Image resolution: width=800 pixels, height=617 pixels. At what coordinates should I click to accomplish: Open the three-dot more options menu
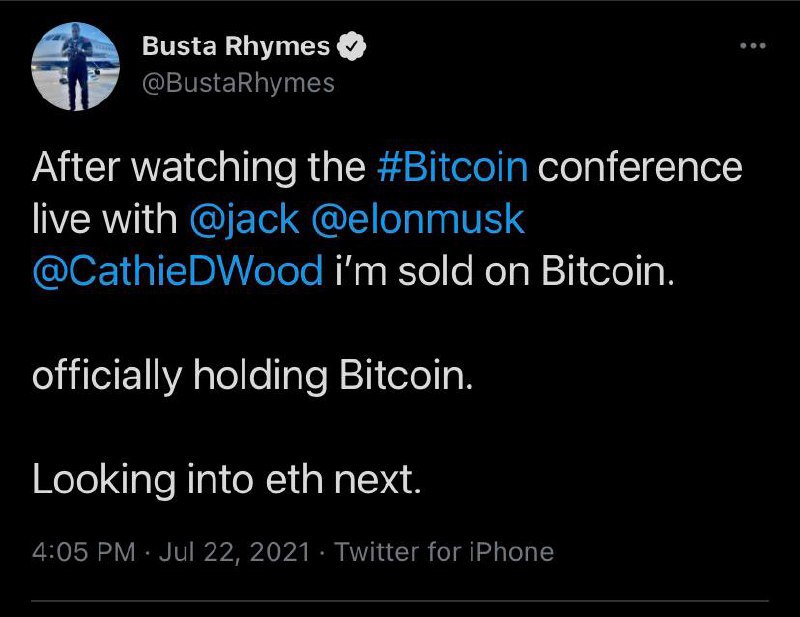coord(752,46)
